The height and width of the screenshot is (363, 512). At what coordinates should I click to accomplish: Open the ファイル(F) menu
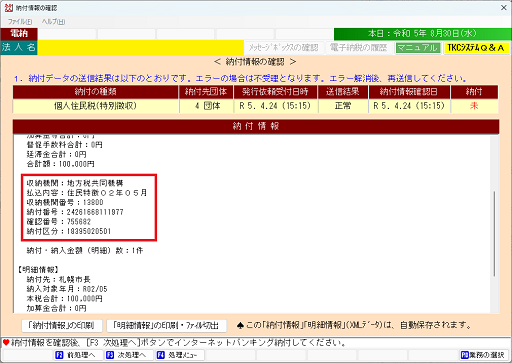(20, 22)
